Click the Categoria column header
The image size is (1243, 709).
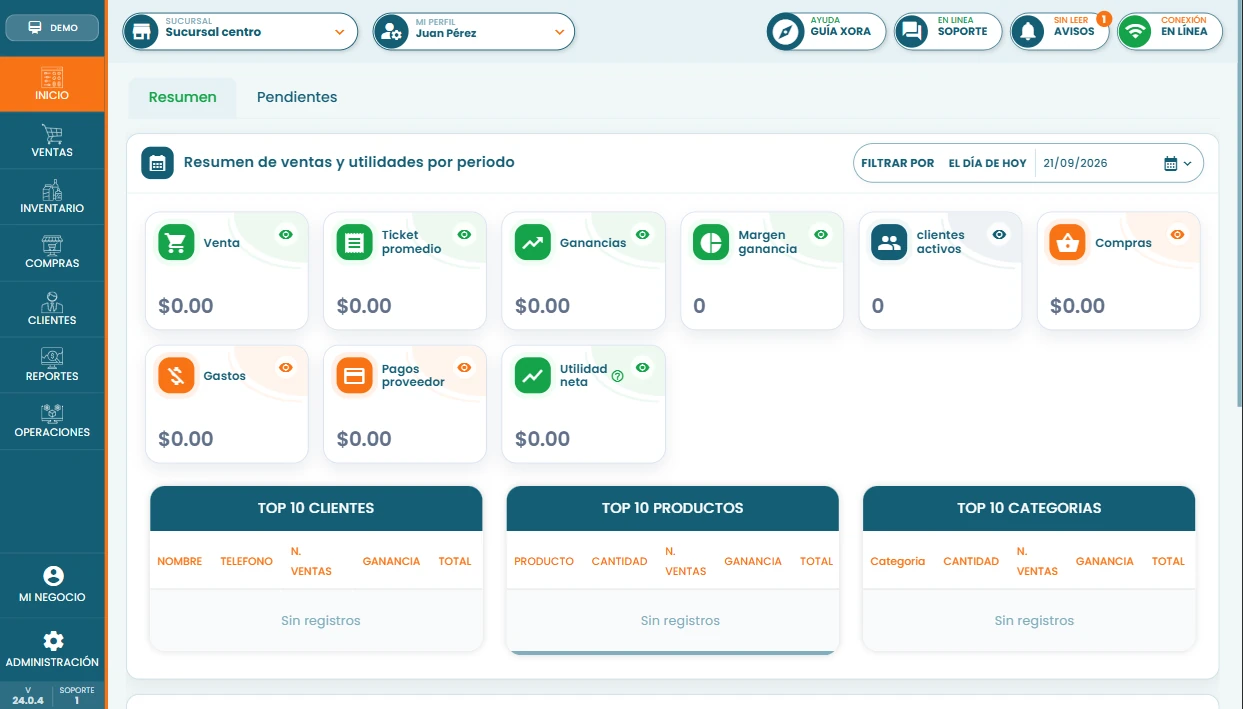[x=898, y=561]
